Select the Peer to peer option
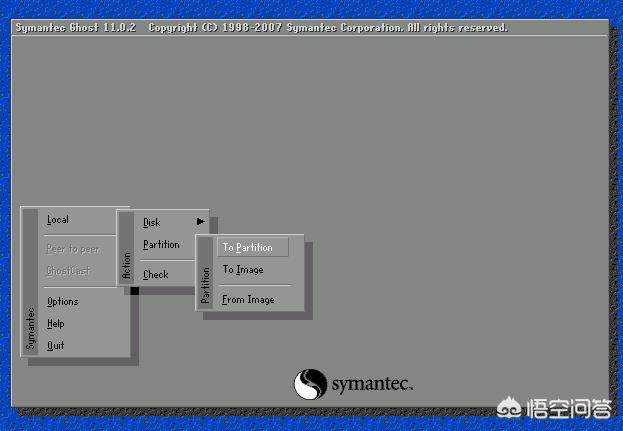623x431 pixels. tap(73, 249)
